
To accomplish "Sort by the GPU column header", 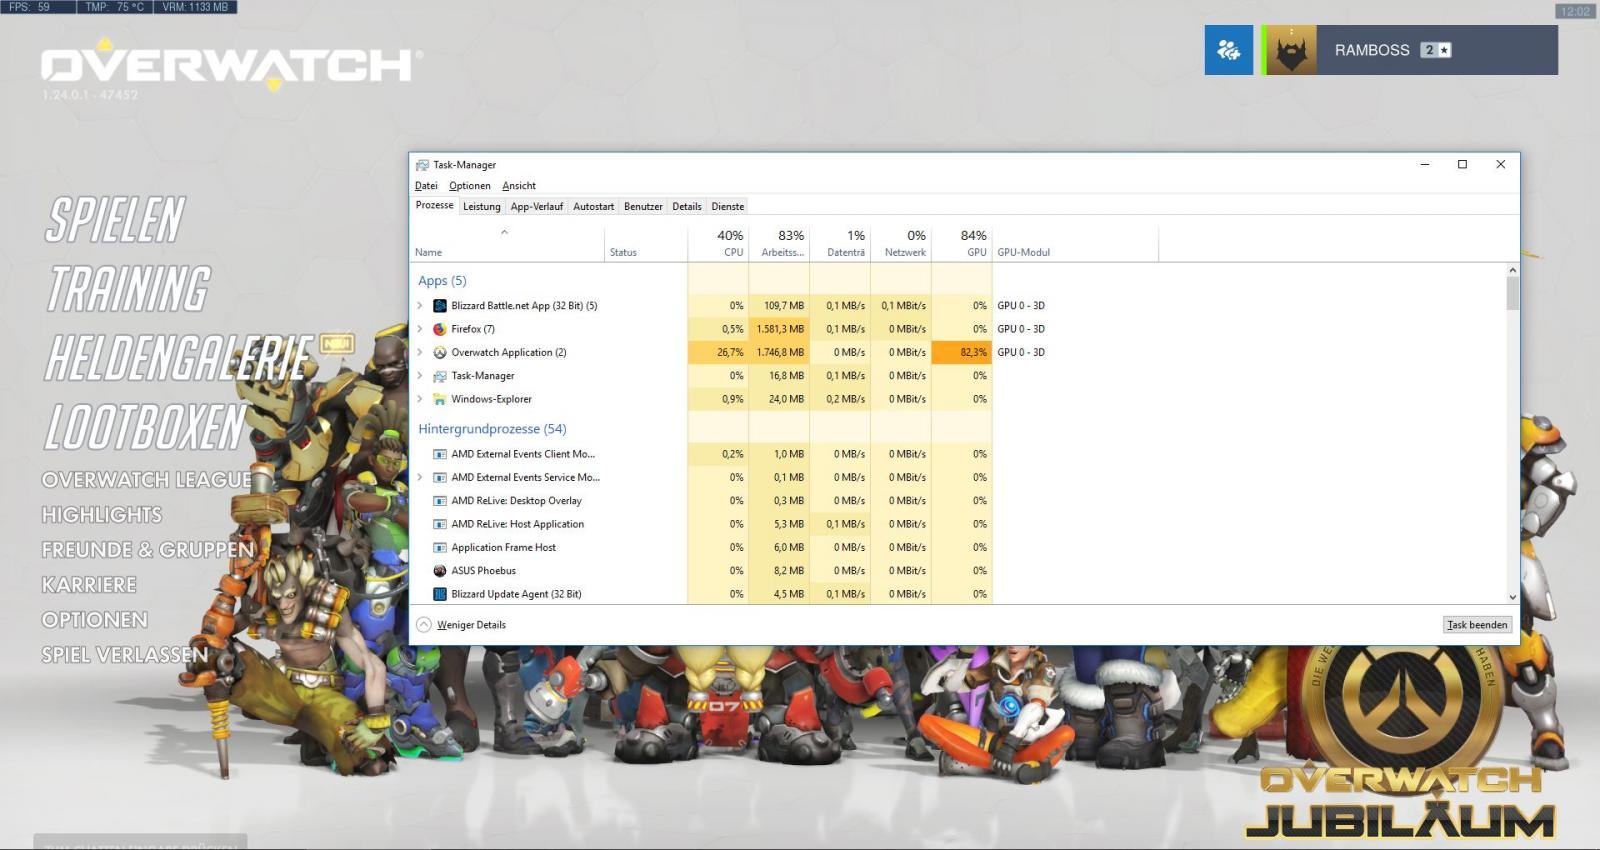I will pyautogui.click(x=962, y=244).
